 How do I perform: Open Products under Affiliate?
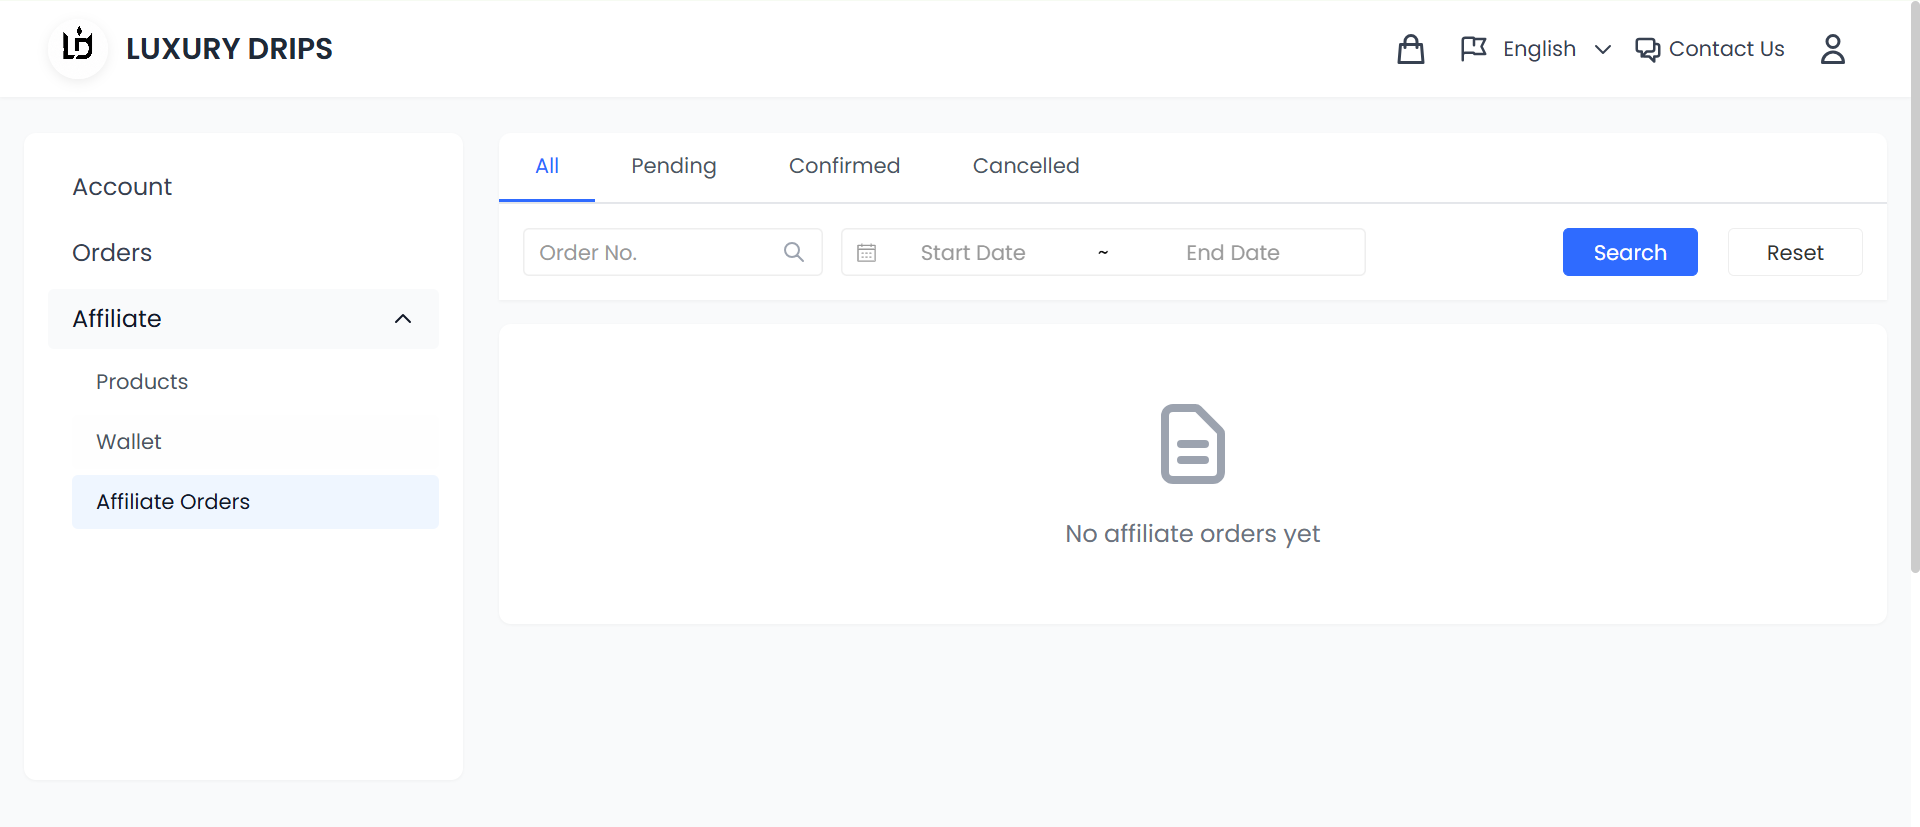coord(255,382)
